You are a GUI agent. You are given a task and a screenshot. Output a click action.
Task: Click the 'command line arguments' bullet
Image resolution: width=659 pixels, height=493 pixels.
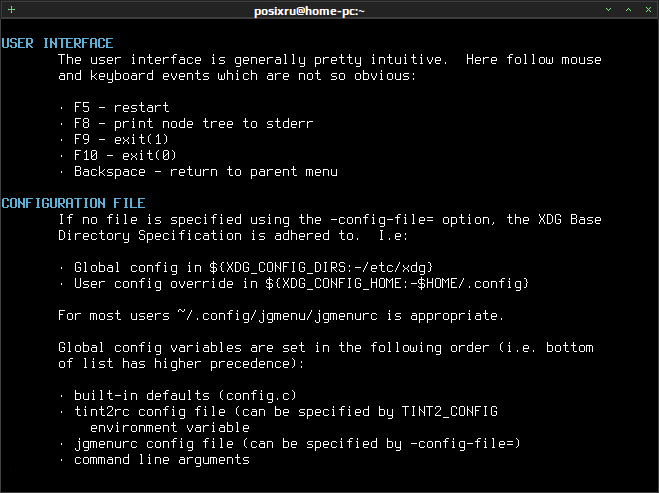click(x=162, y=460)
